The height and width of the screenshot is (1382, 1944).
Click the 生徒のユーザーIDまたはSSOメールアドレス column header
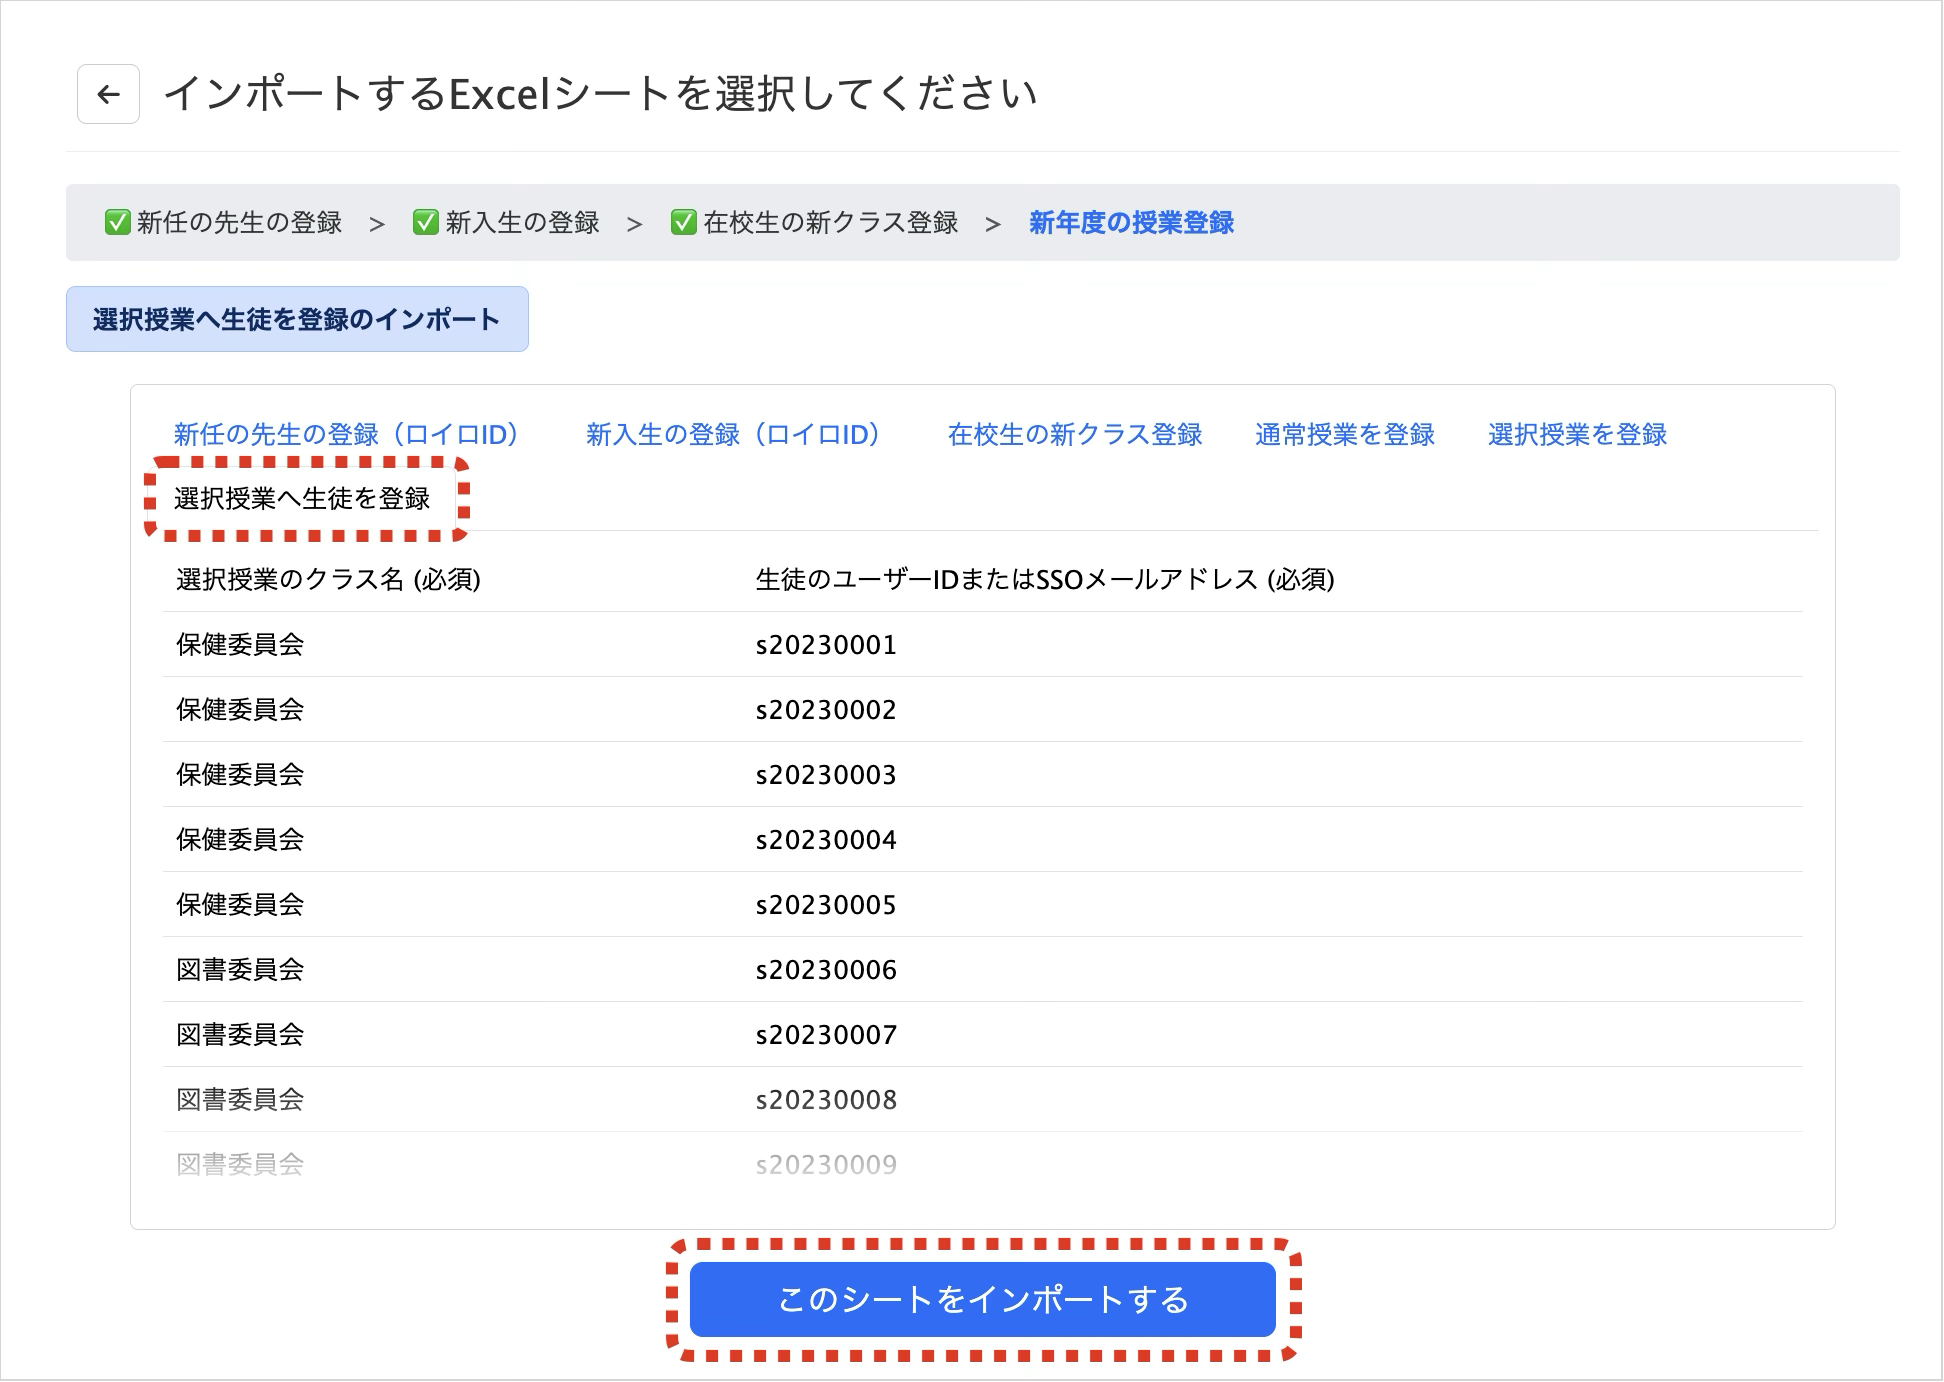(1044, 580)
